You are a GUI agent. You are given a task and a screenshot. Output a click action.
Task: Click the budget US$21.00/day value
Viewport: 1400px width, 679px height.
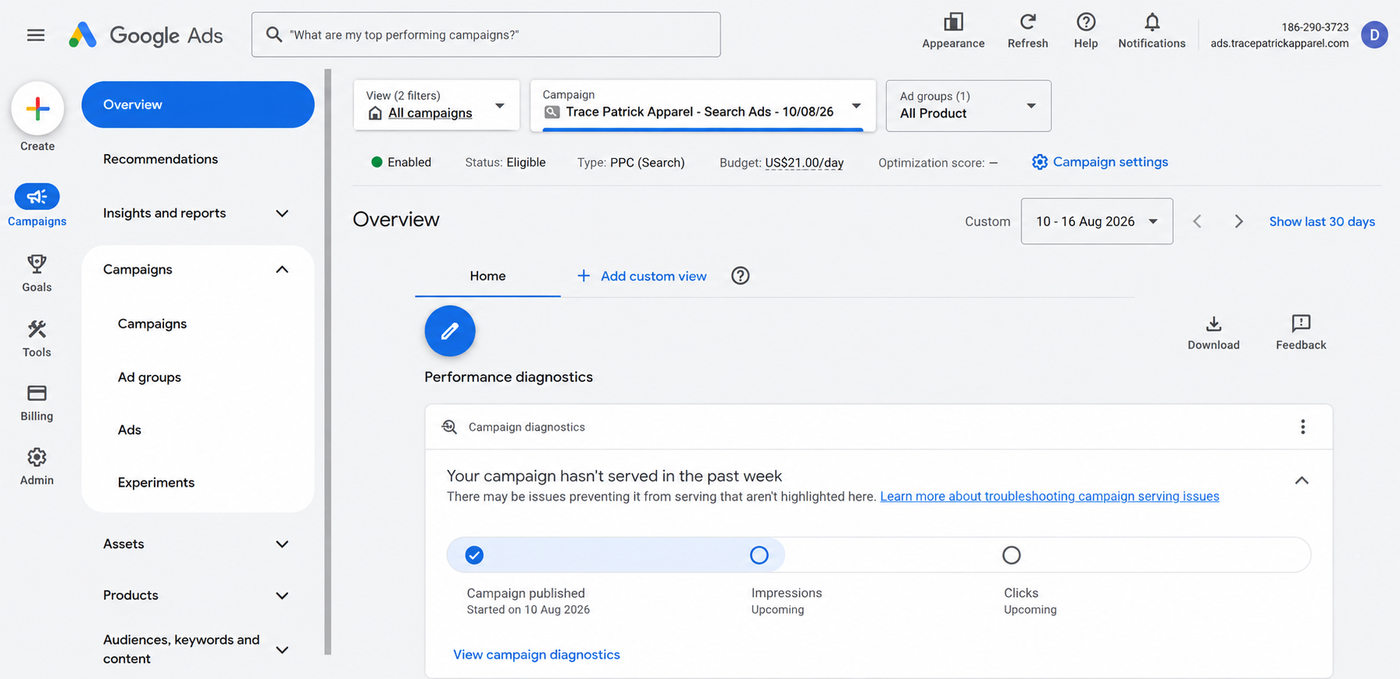click(x=805, y=162)
